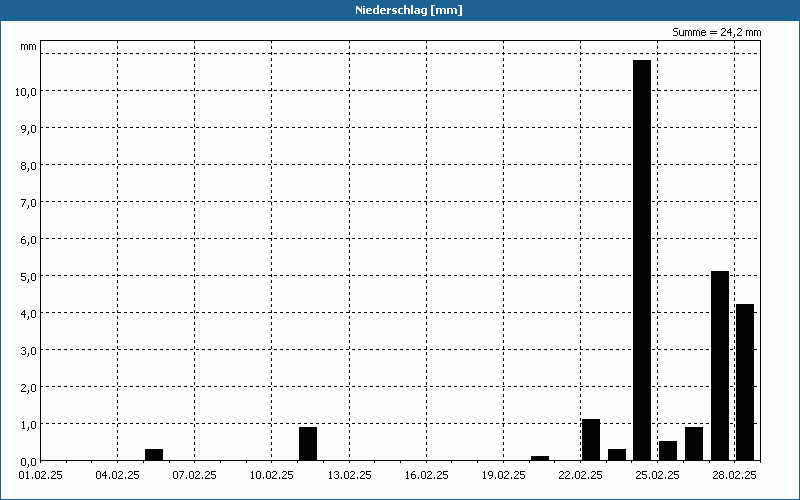Click the y-axis value 1,0
The width and height of the screenshot is (800, 500).
(28, 425)
